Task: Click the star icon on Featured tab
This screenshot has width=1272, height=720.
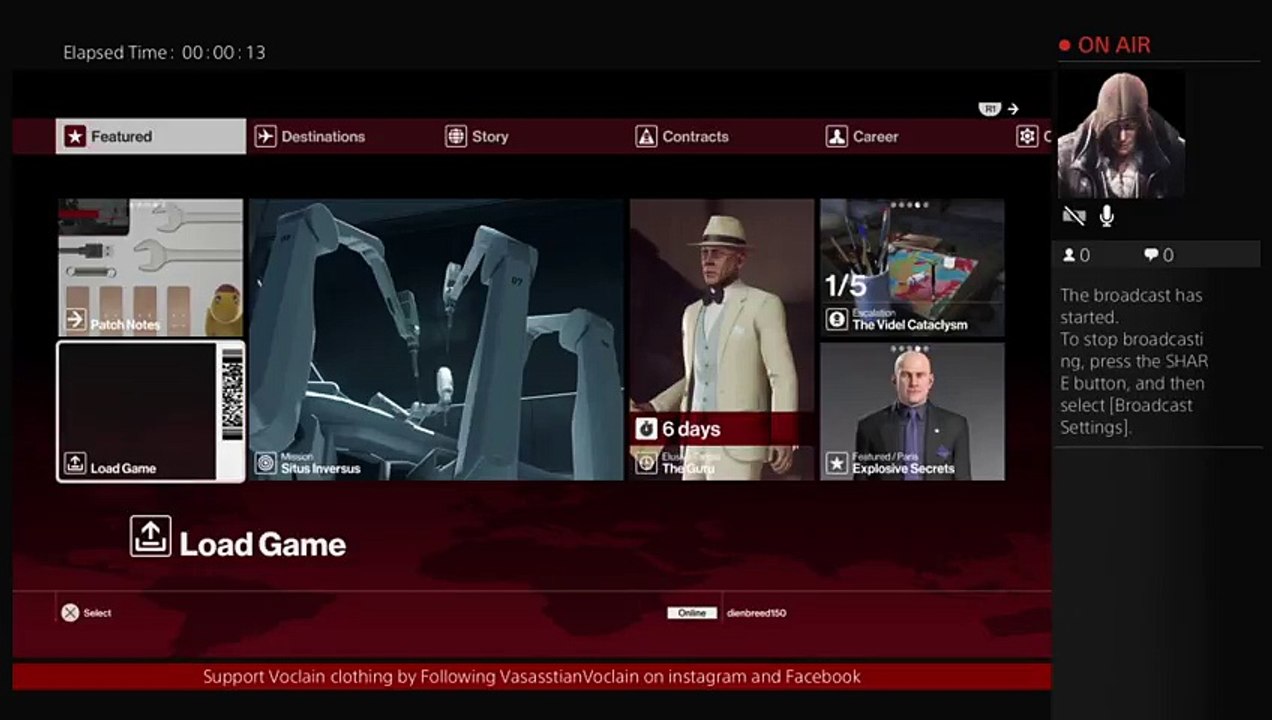Action: [x=75, y=136]
